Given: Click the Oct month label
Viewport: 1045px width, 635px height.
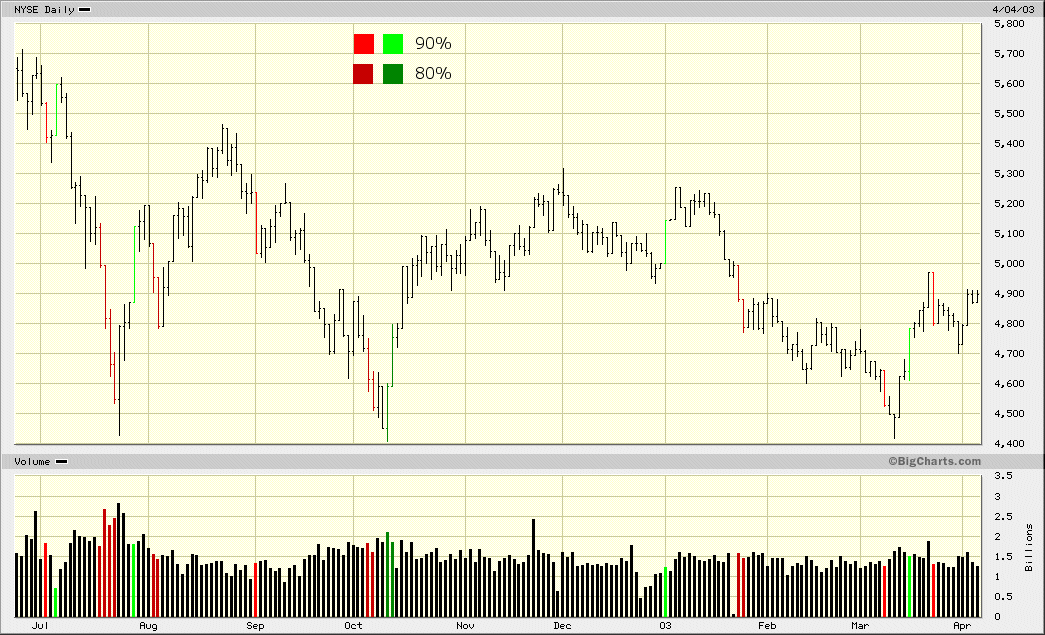Looking at the screenshot, I should [x=353, y=626].
